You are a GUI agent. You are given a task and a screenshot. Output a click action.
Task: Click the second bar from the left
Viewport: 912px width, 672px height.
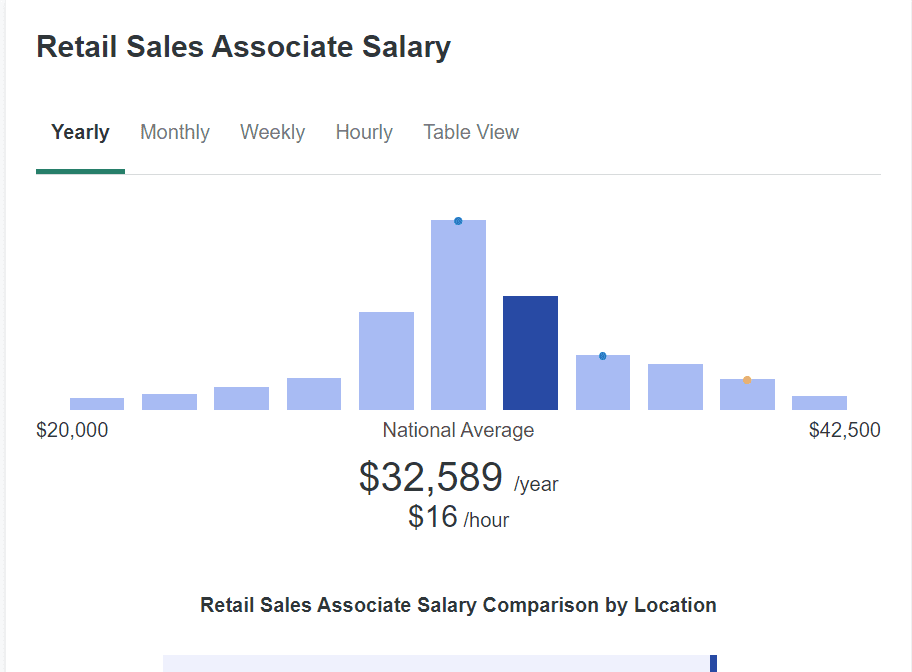coord(169,402)
